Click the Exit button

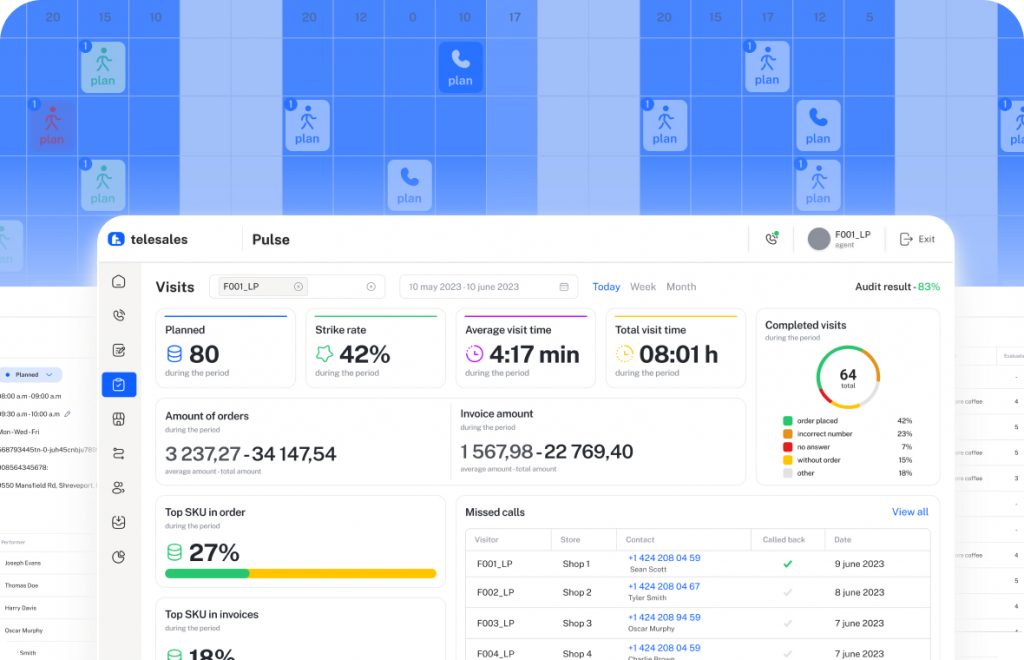pos(917,239)
